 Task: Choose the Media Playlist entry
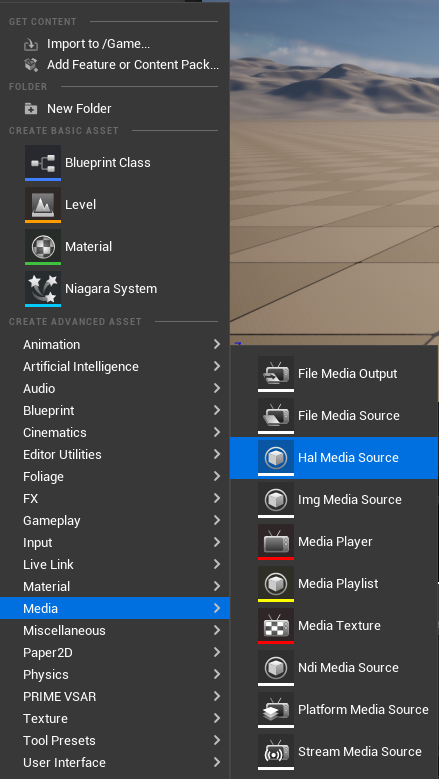(334, 584)
